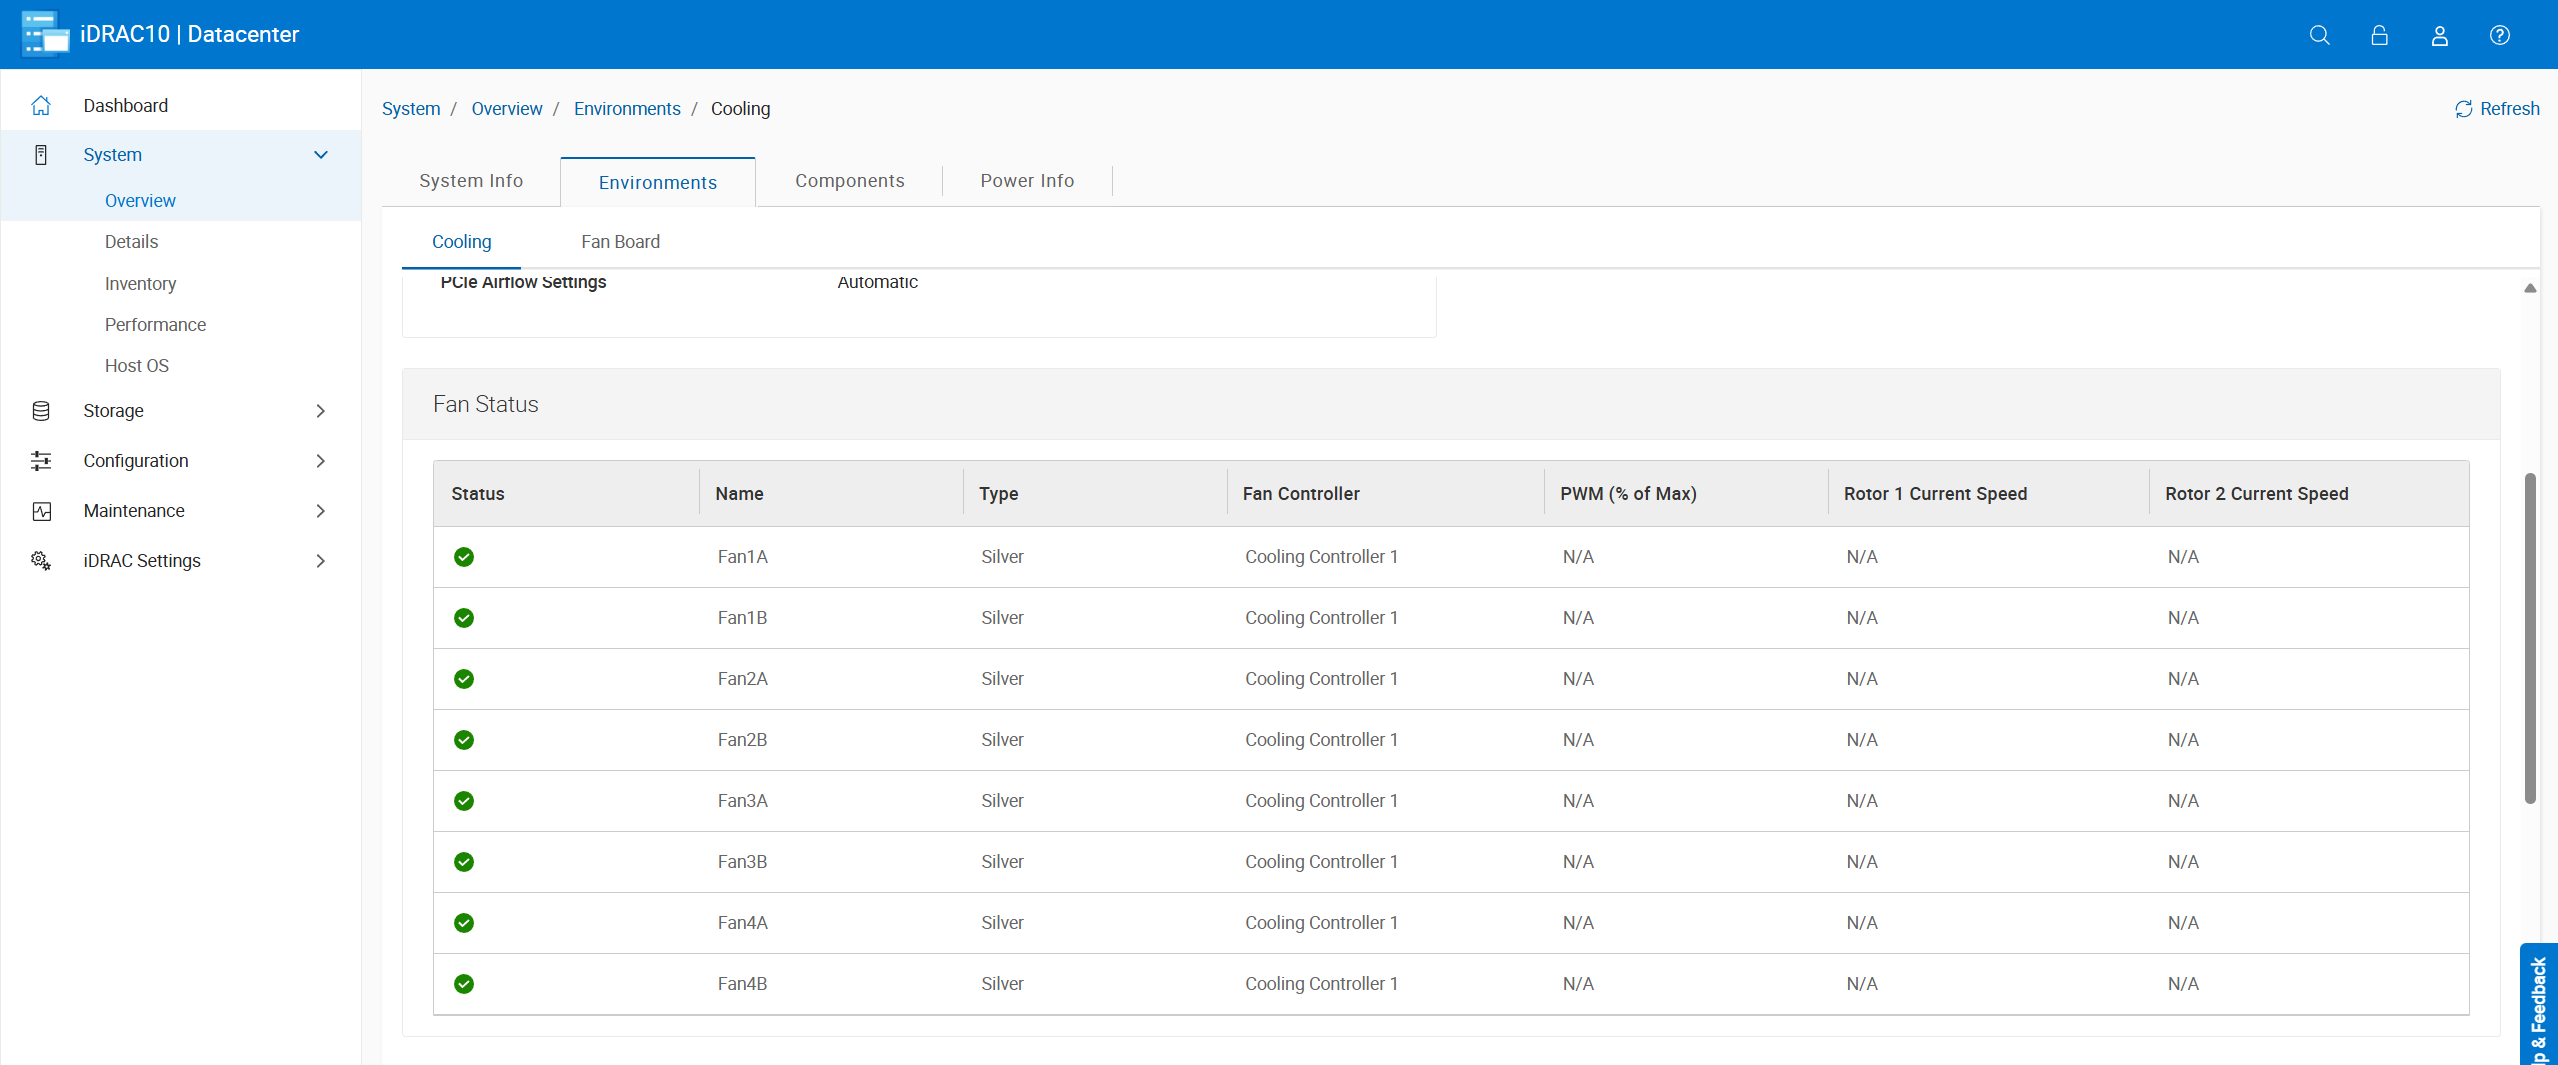Click the Dashboard home icon
2558x1065 pixels.
click(x=41, y=105)
